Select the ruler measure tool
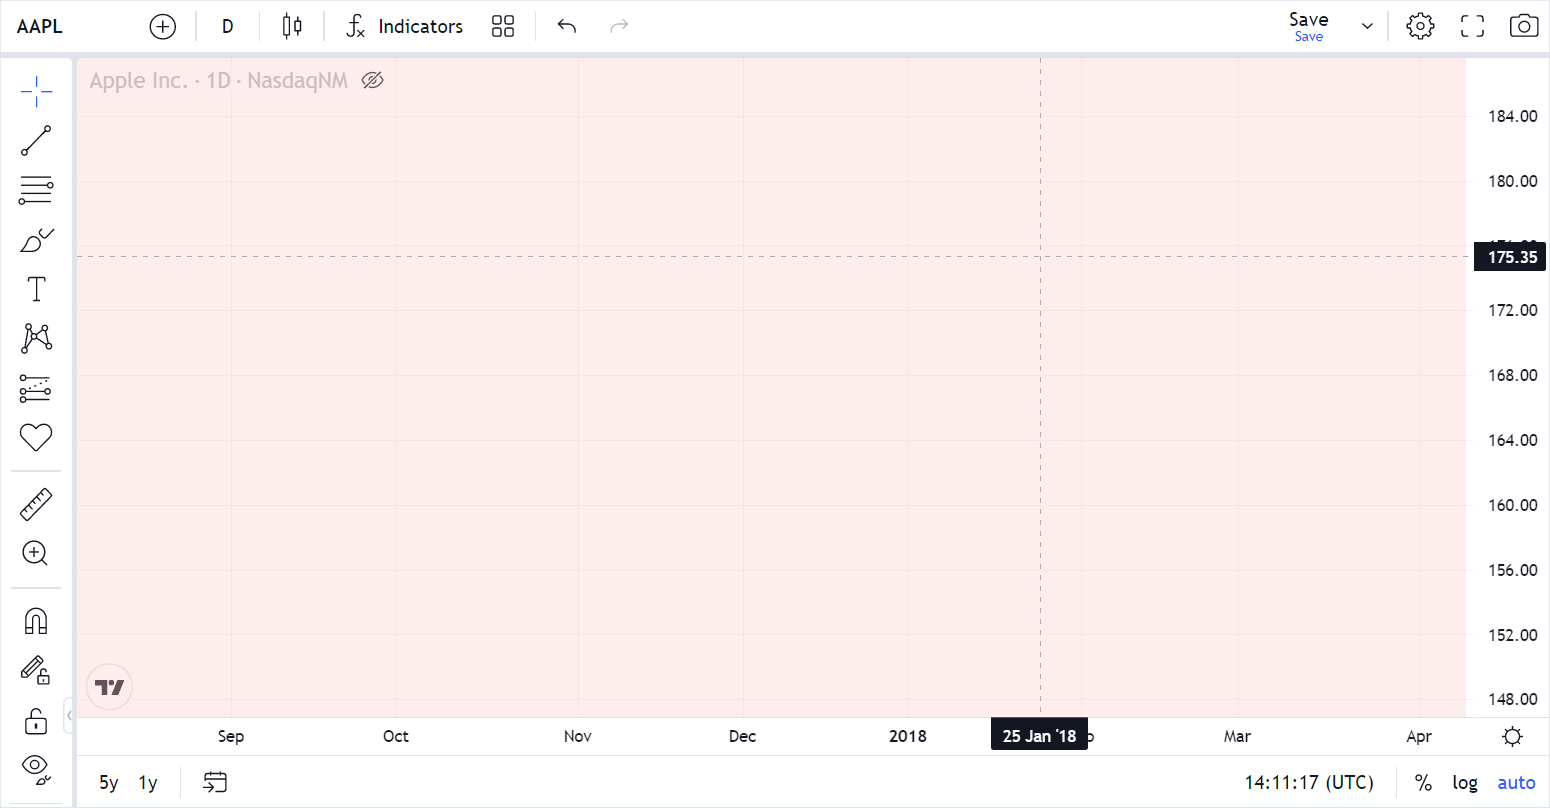 click(36, 504)
